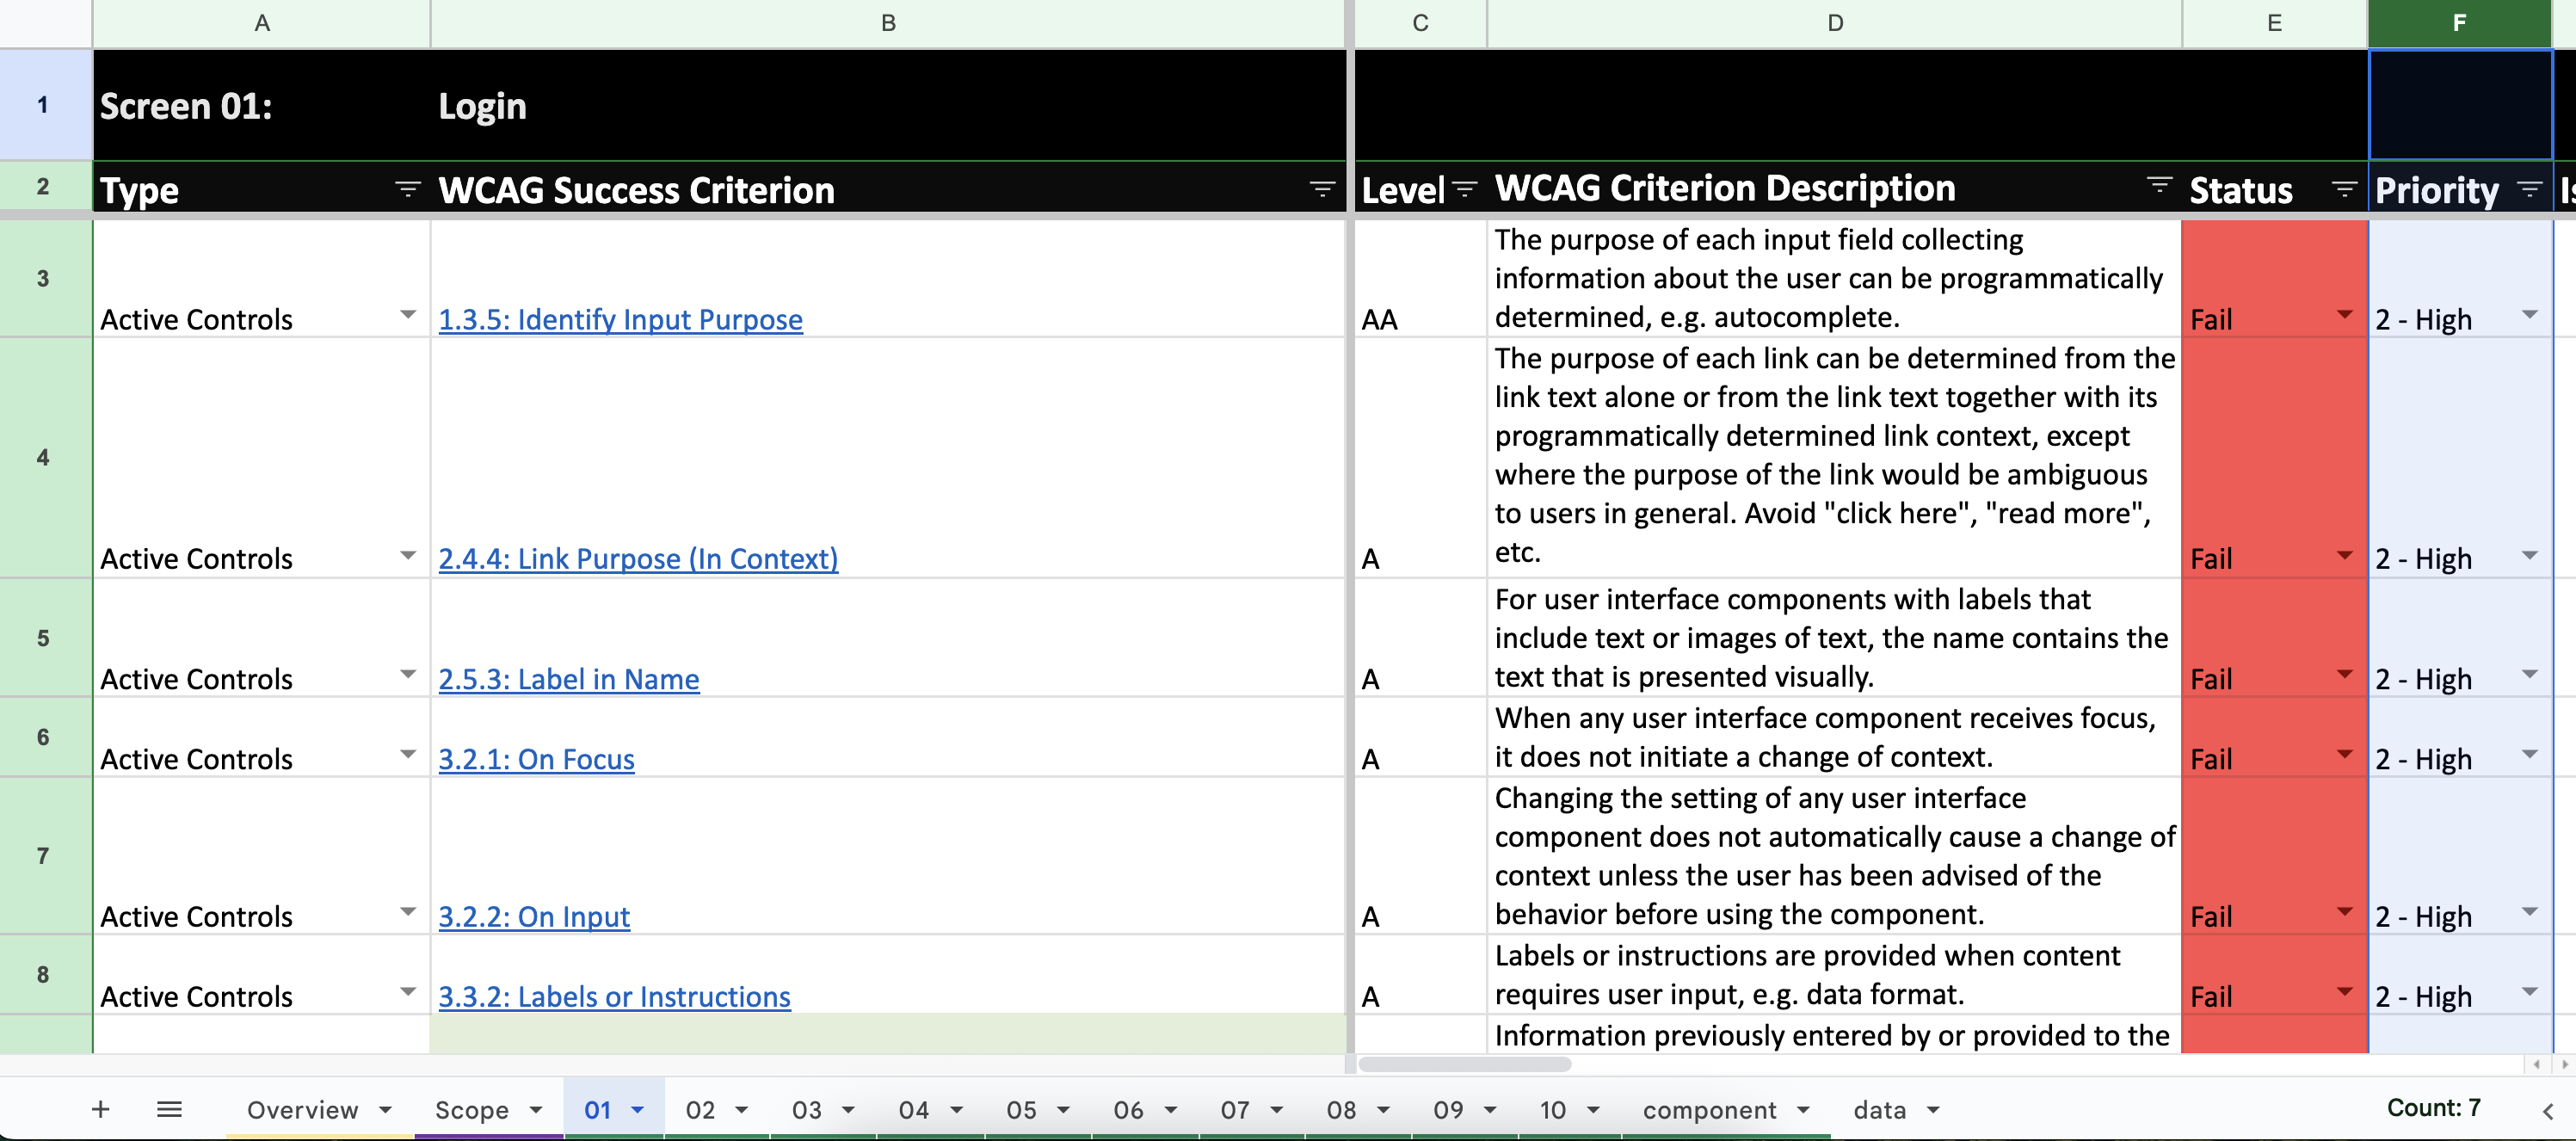
Task: Expand Type dropdown for 2.4.4 row
Action: 407,555
